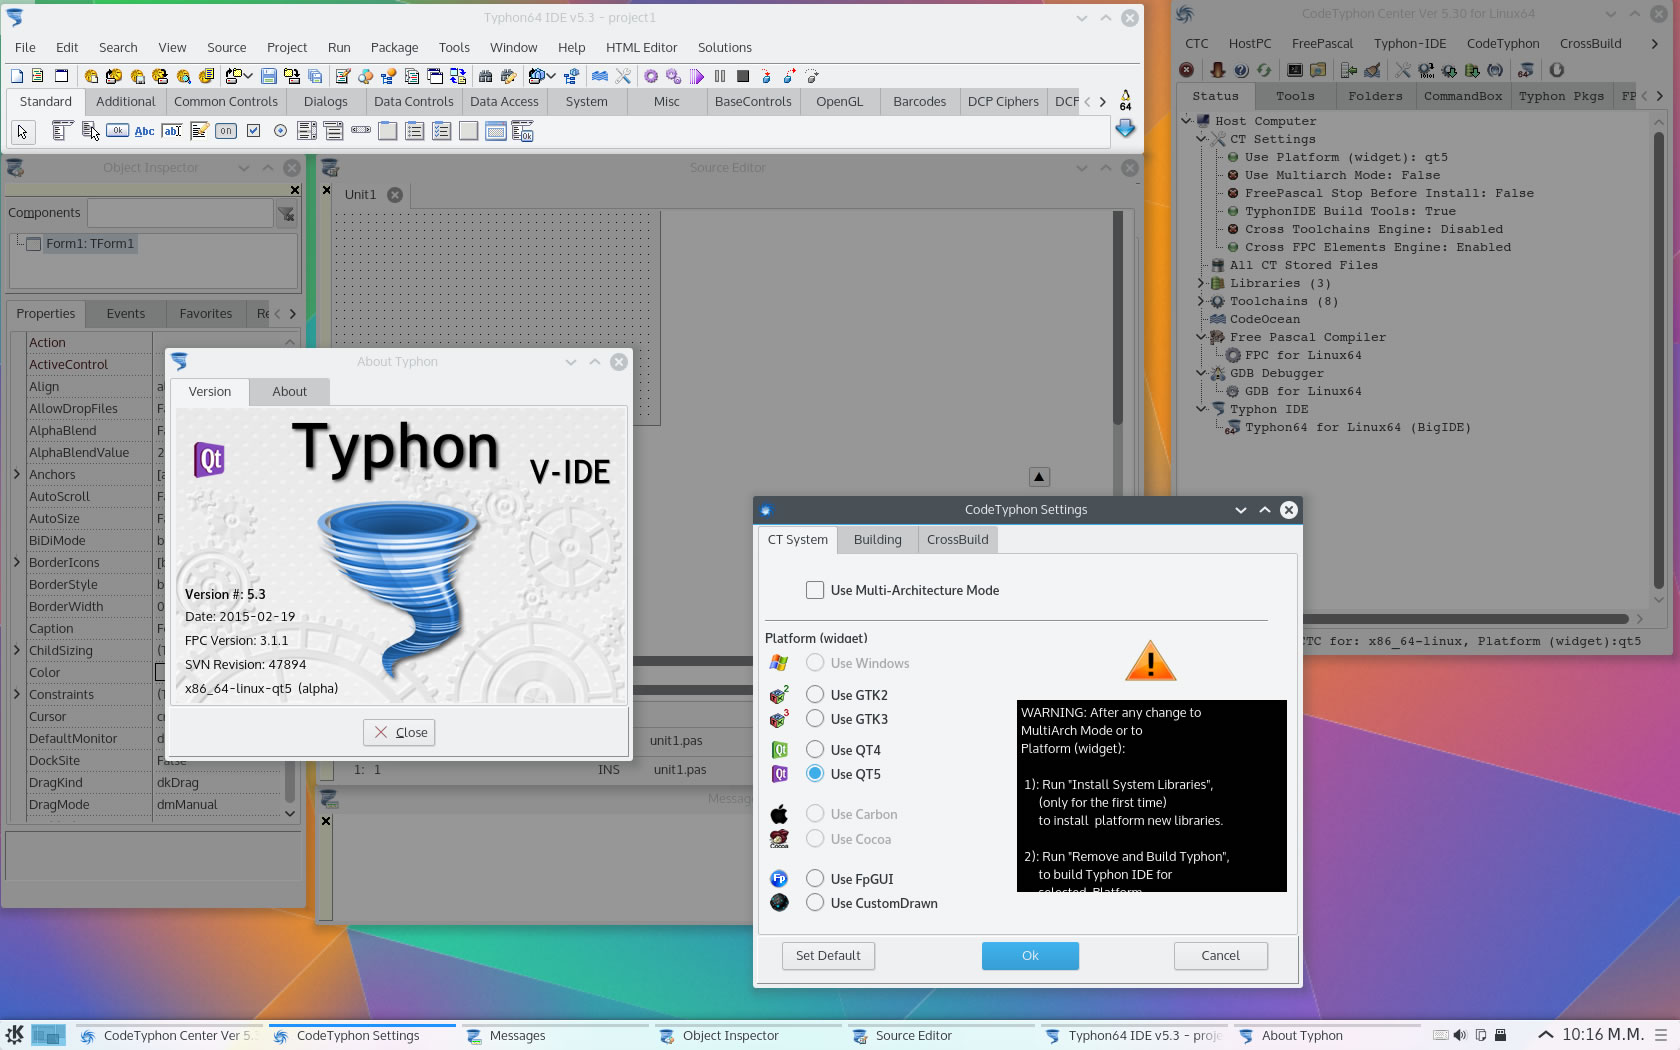Open the KDE application launcher

click(x=15, y=1035)
